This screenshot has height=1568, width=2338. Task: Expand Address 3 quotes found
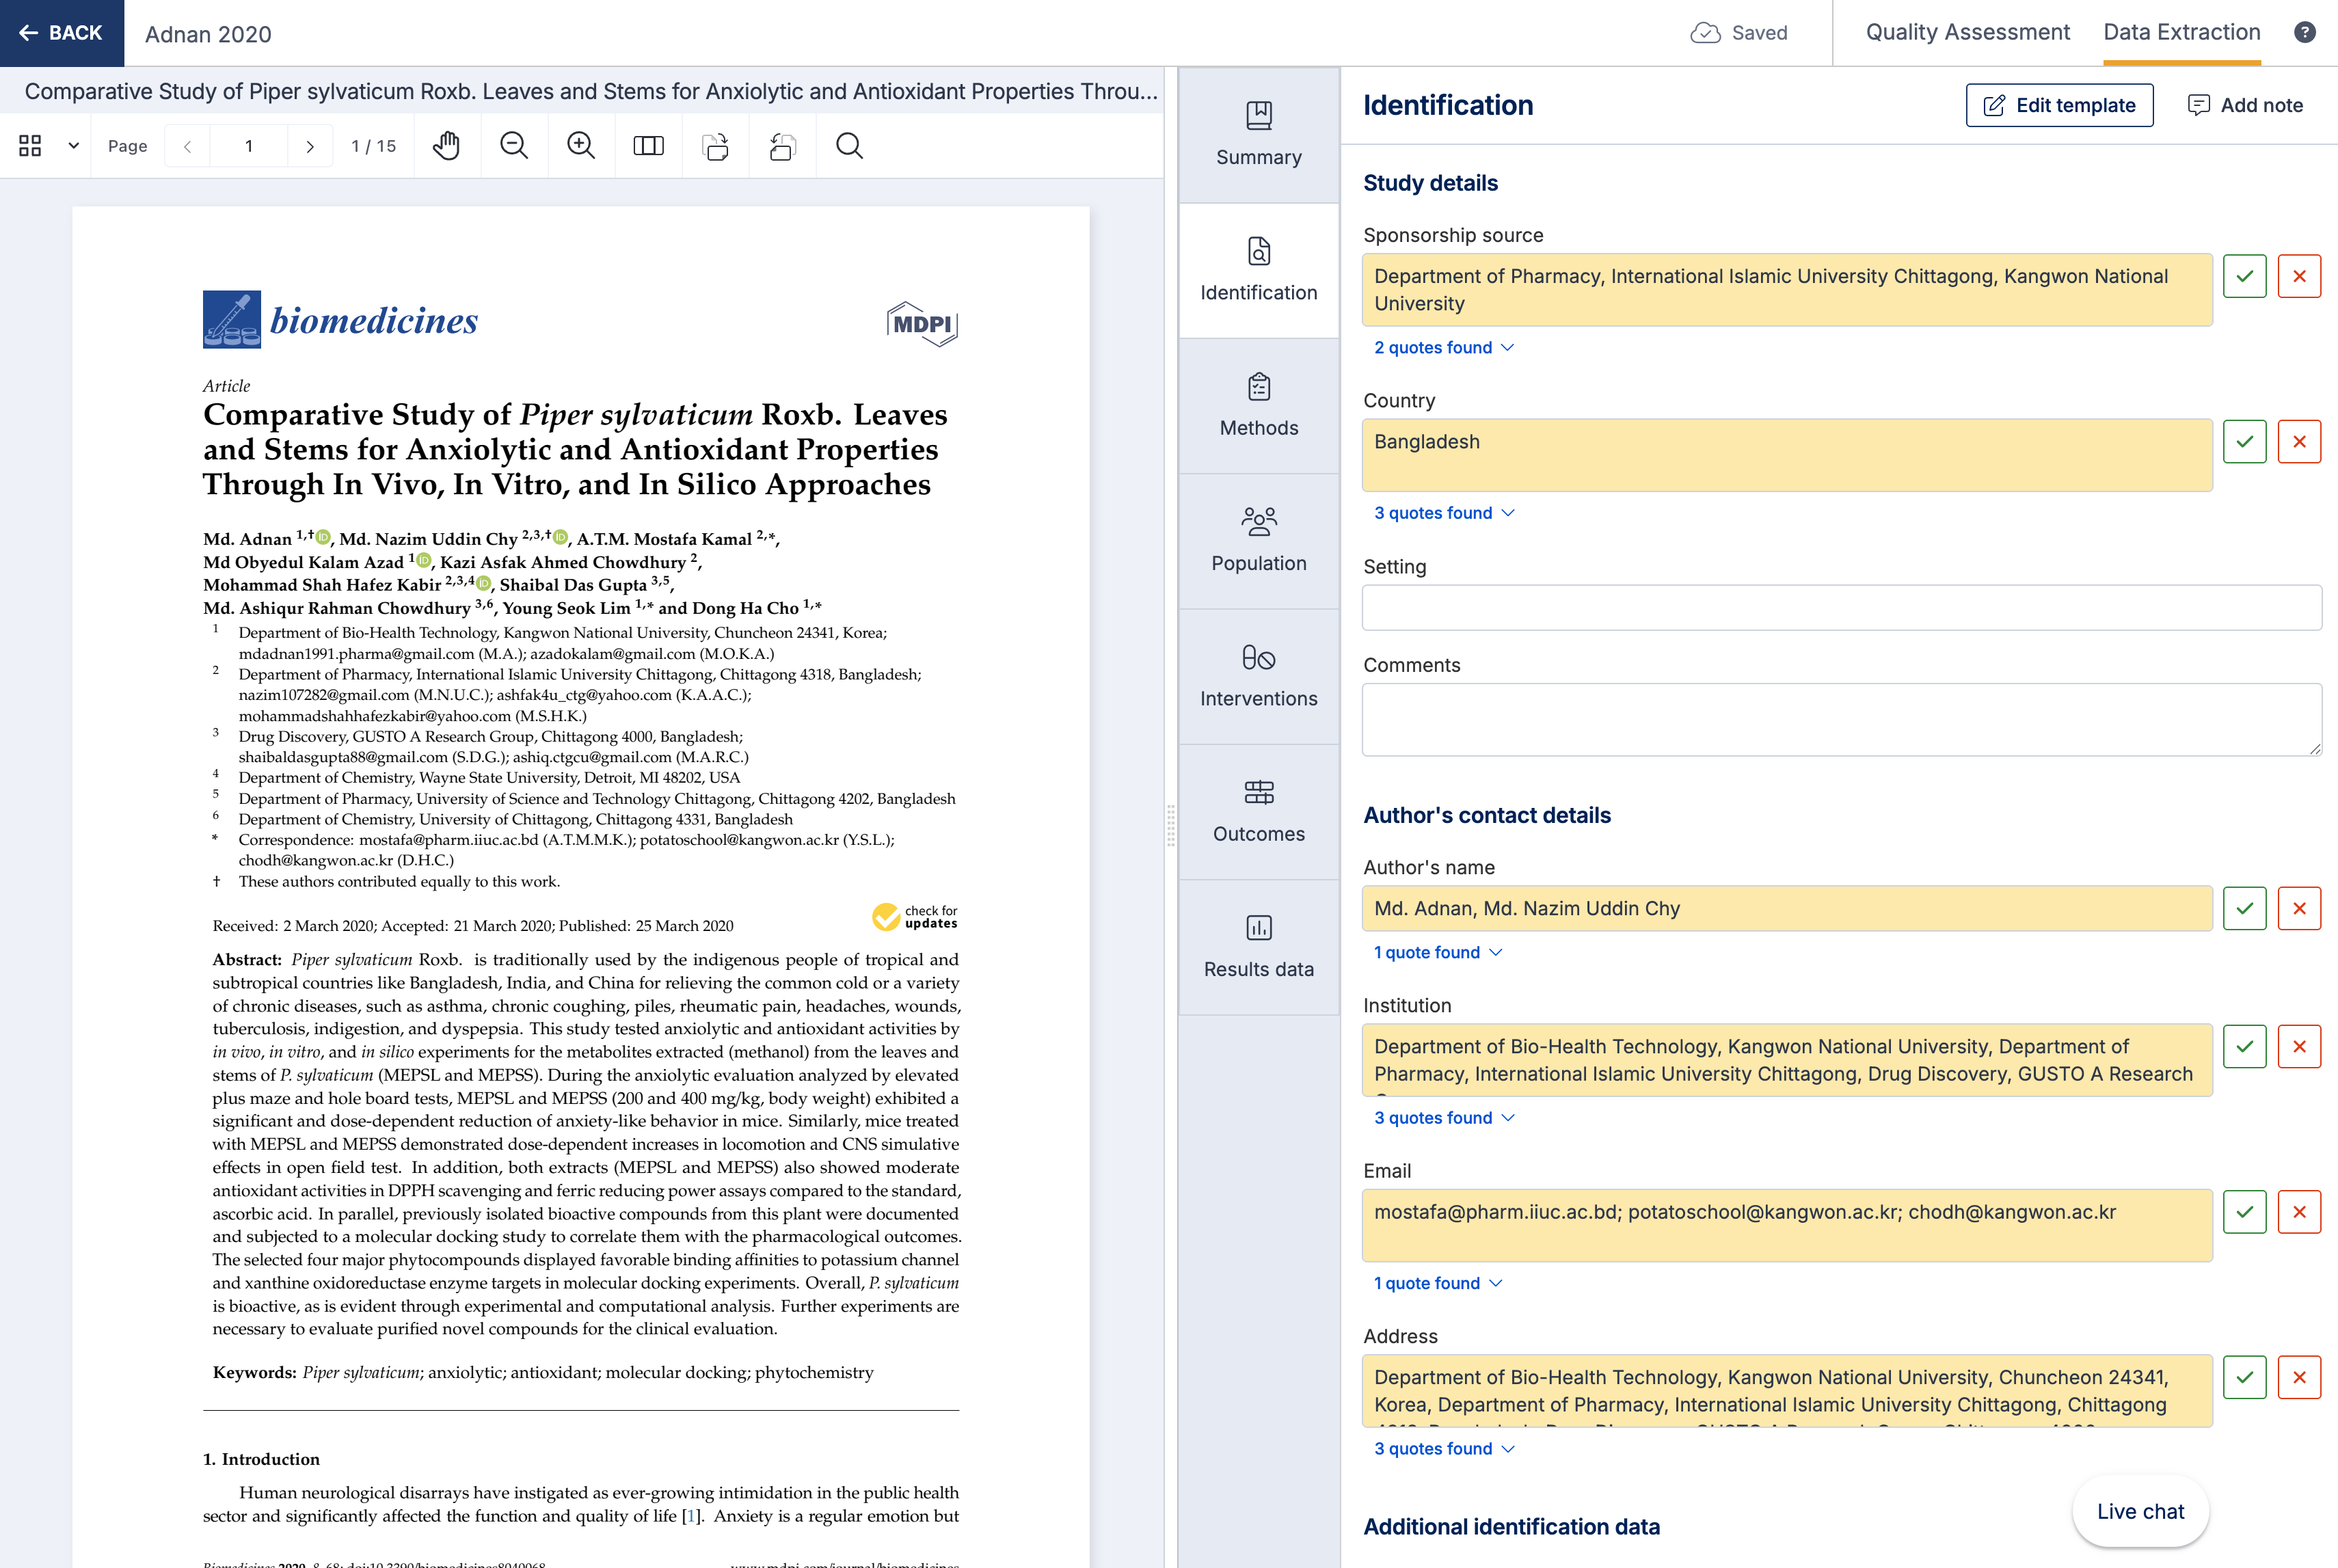(1443, 1449)
